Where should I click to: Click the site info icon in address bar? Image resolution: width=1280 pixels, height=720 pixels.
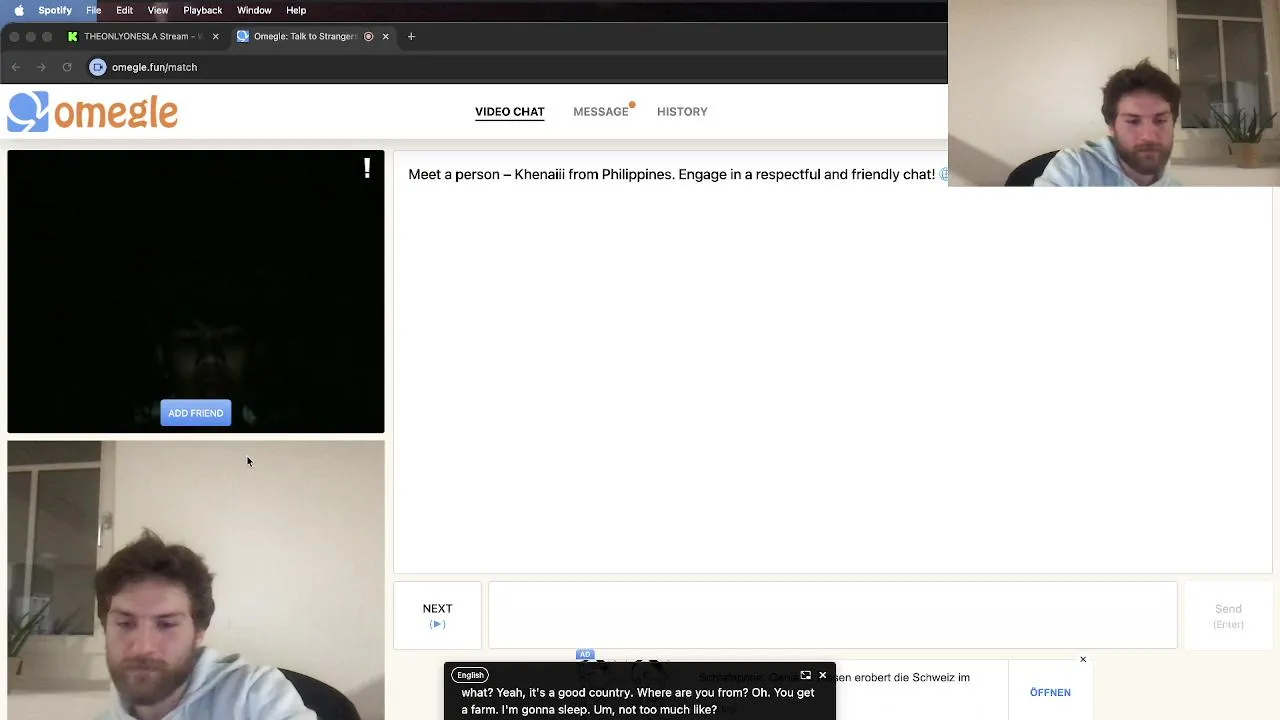(98, 67)
